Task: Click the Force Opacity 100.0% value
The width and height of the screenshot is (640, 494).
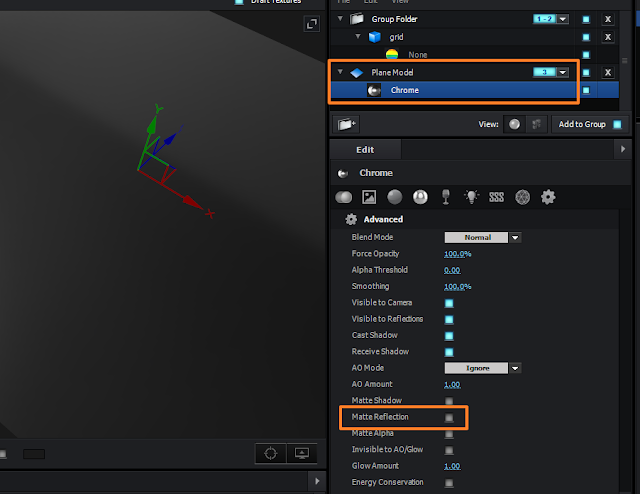Action: pyautogui.click(x=458, y=254)
